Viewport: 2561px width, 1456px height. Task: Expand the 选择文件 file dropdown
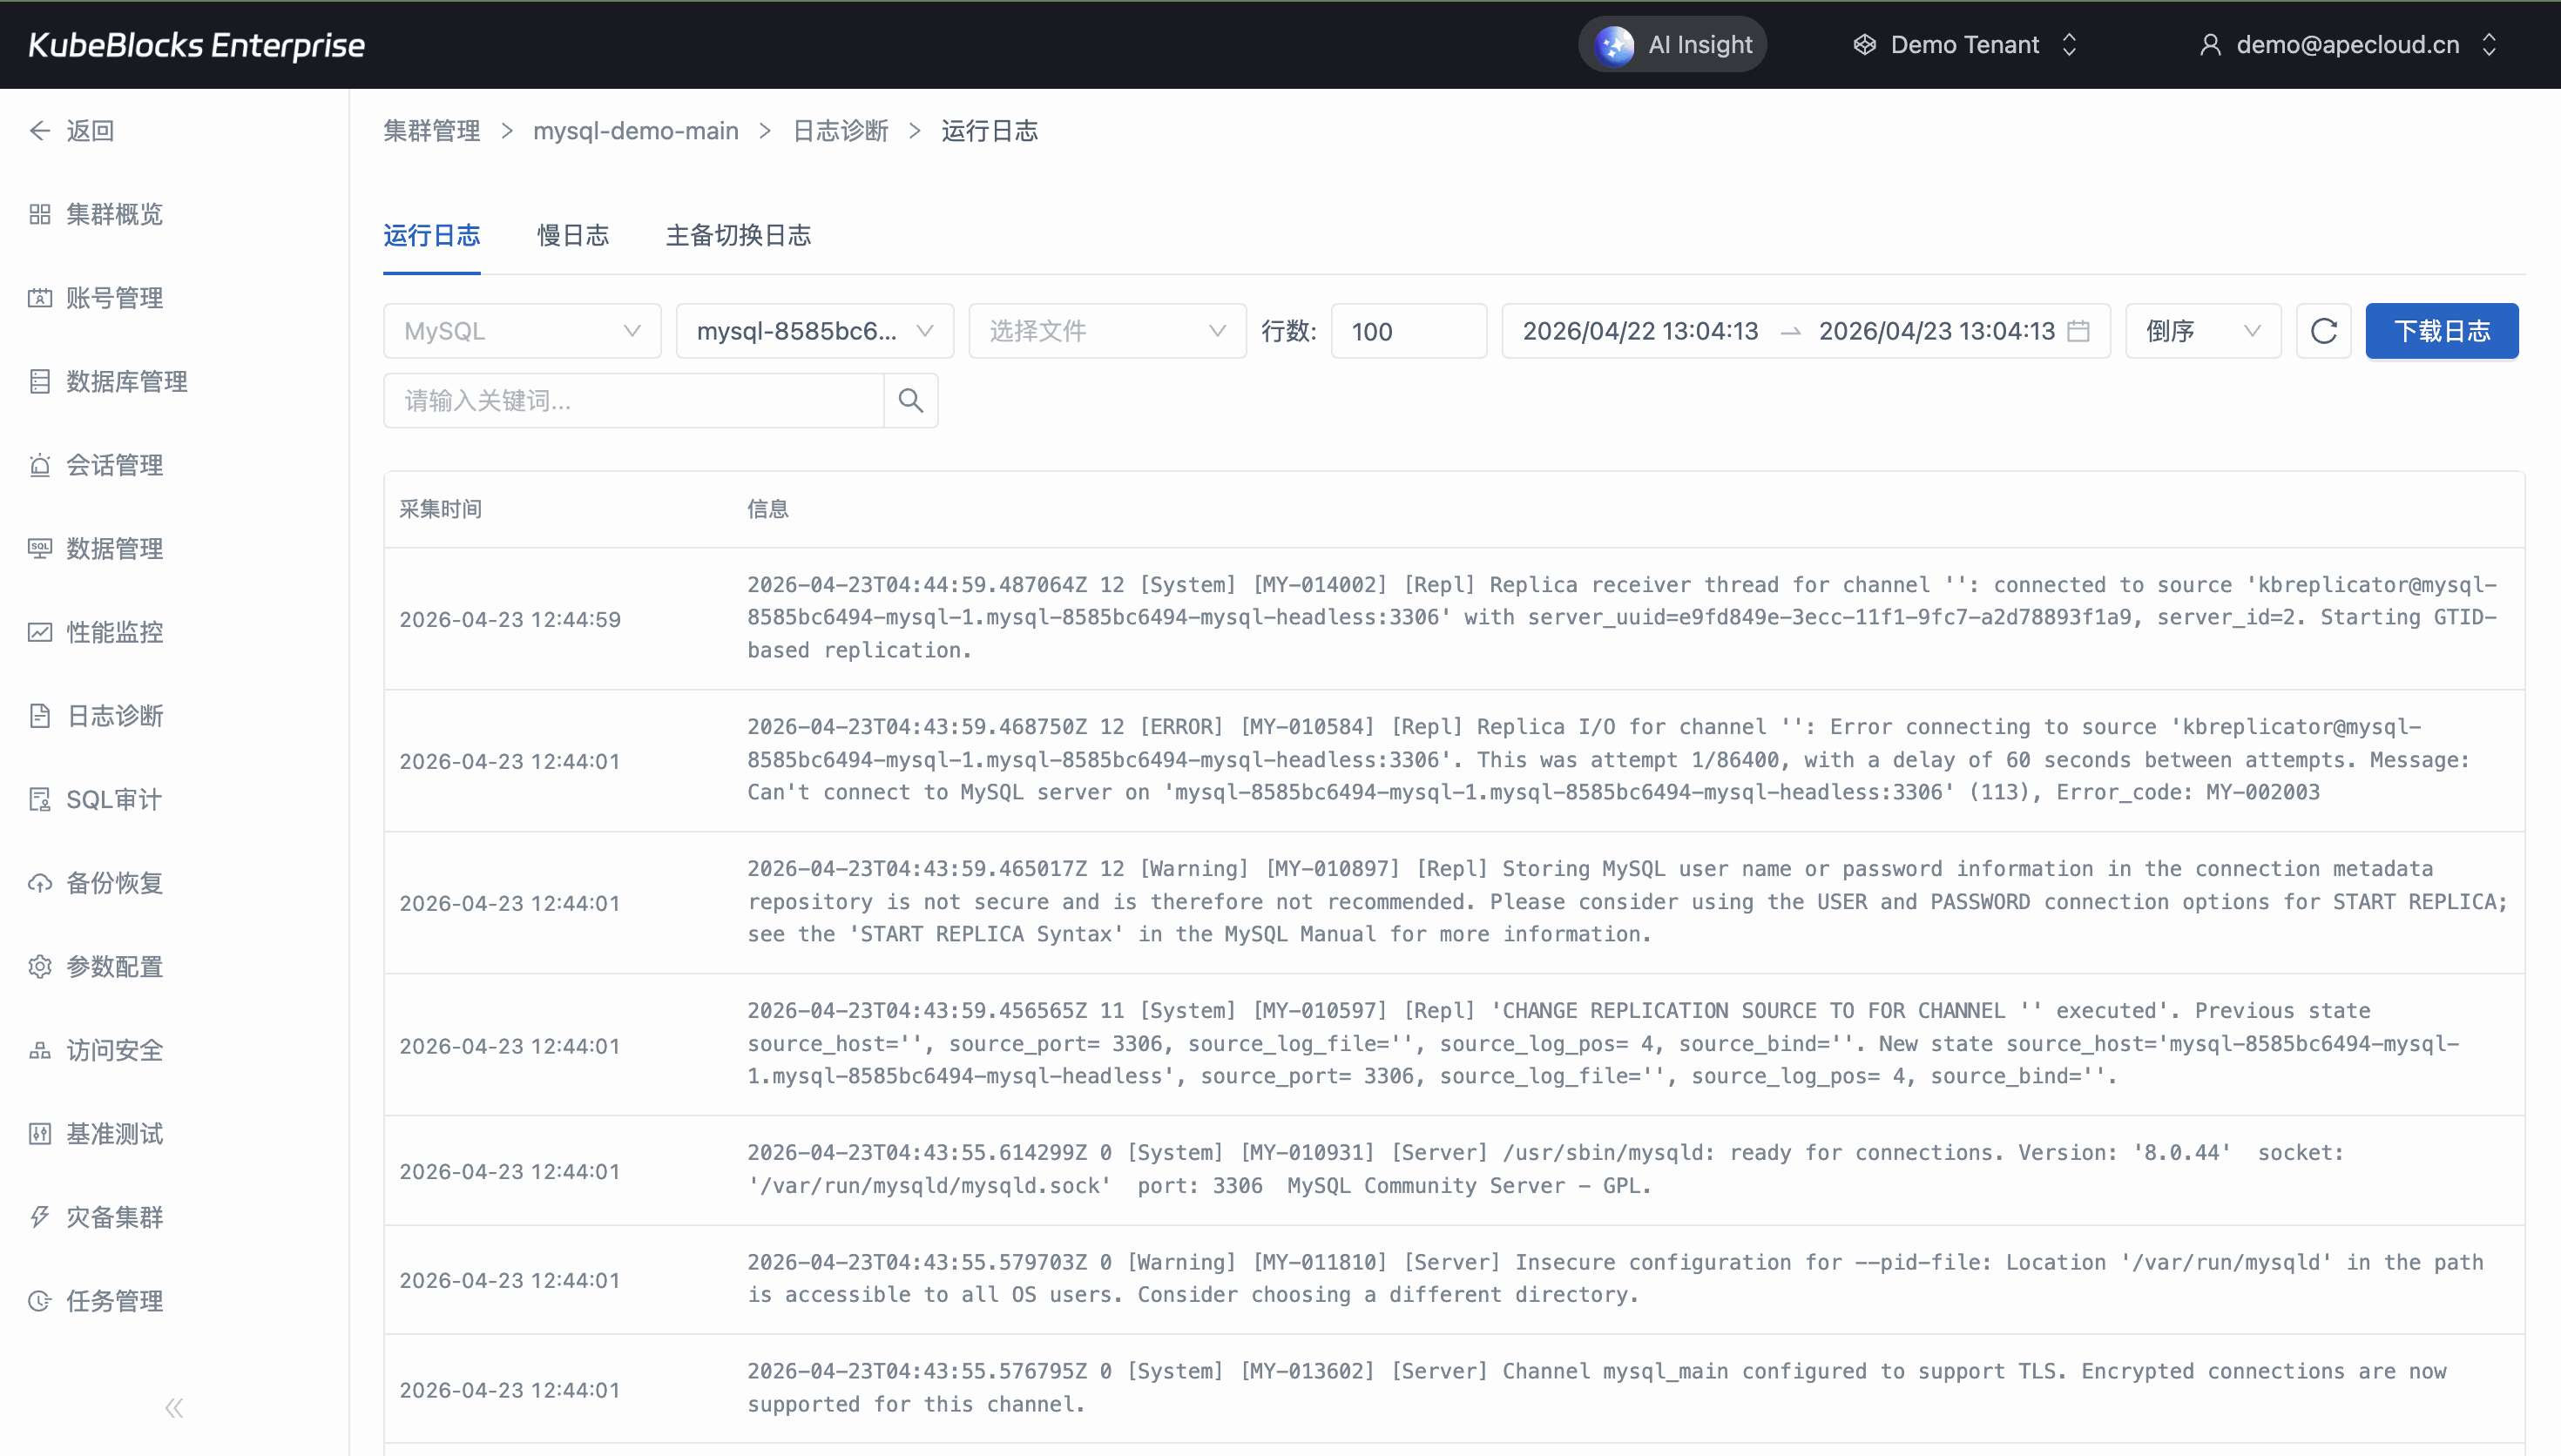1106,331
